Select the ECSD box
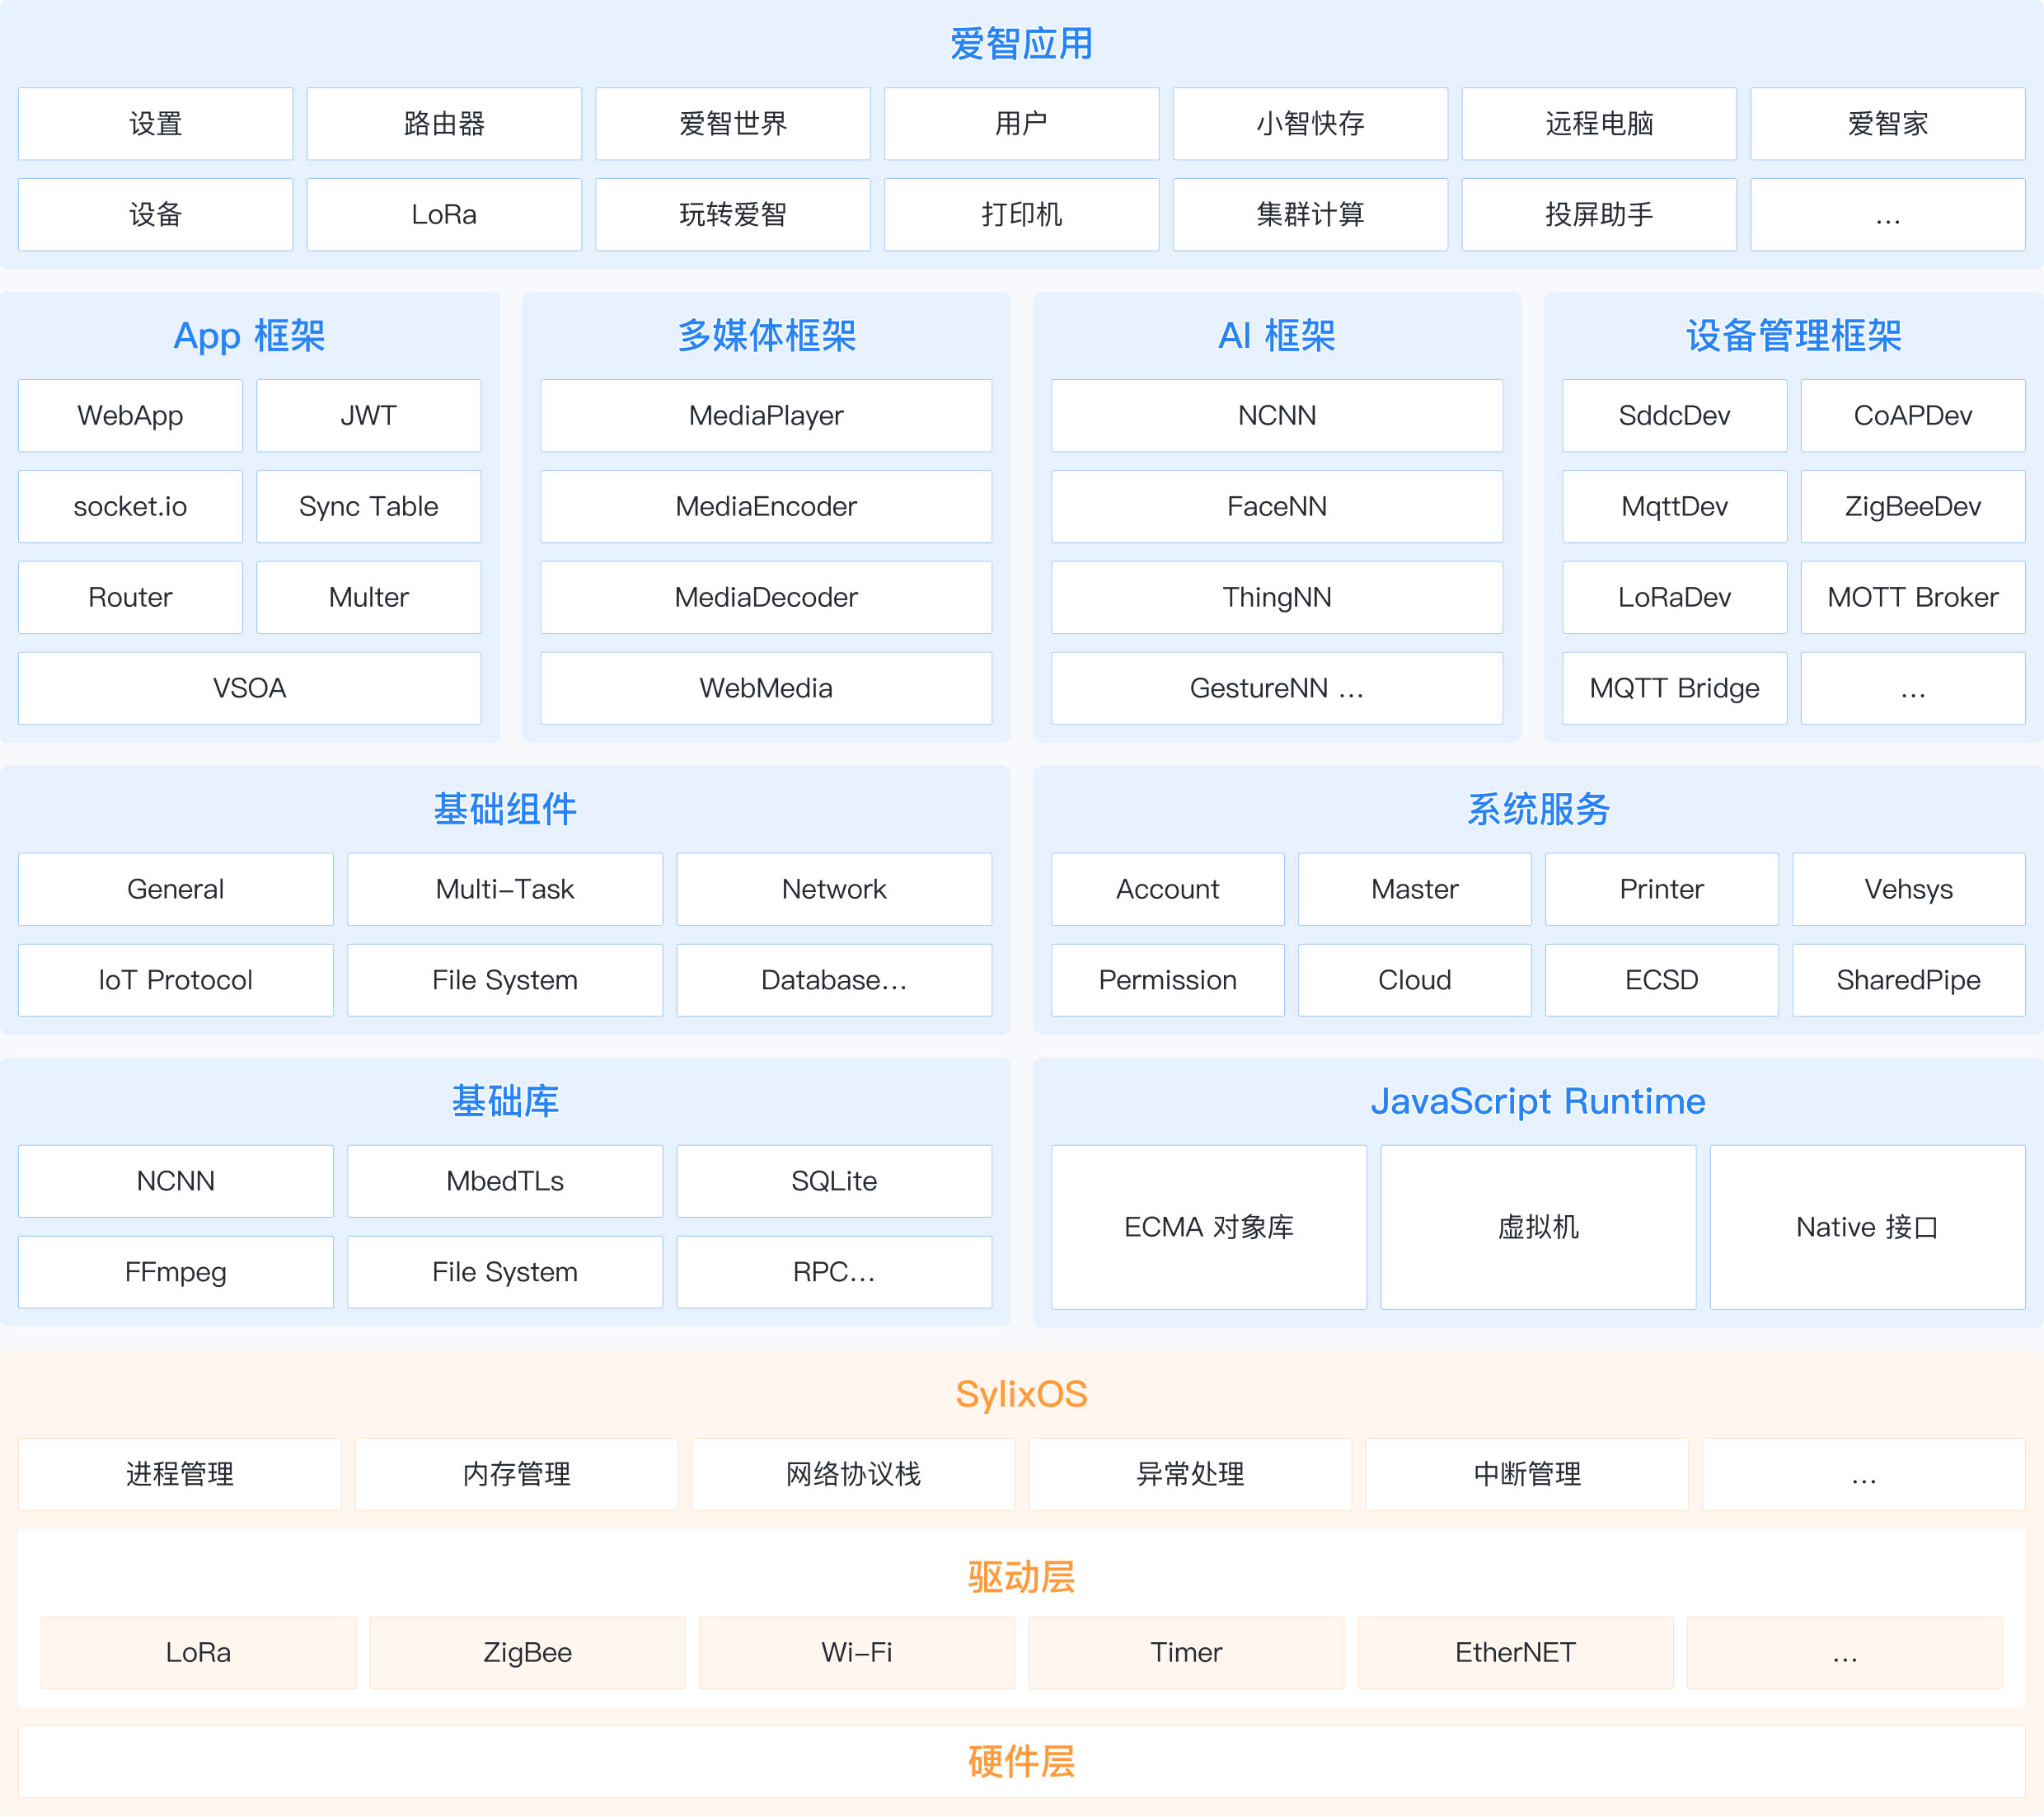 1662,981
